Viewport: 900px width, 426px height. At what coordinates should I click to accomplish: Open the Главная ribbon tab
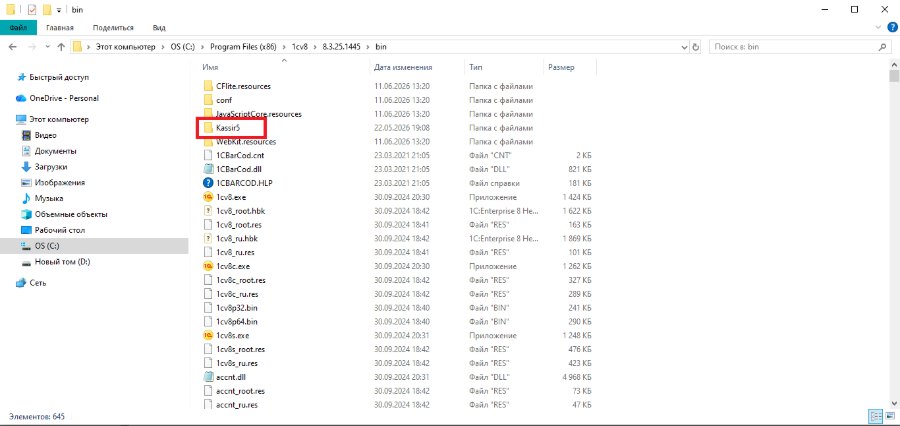(x=60, y=28)
